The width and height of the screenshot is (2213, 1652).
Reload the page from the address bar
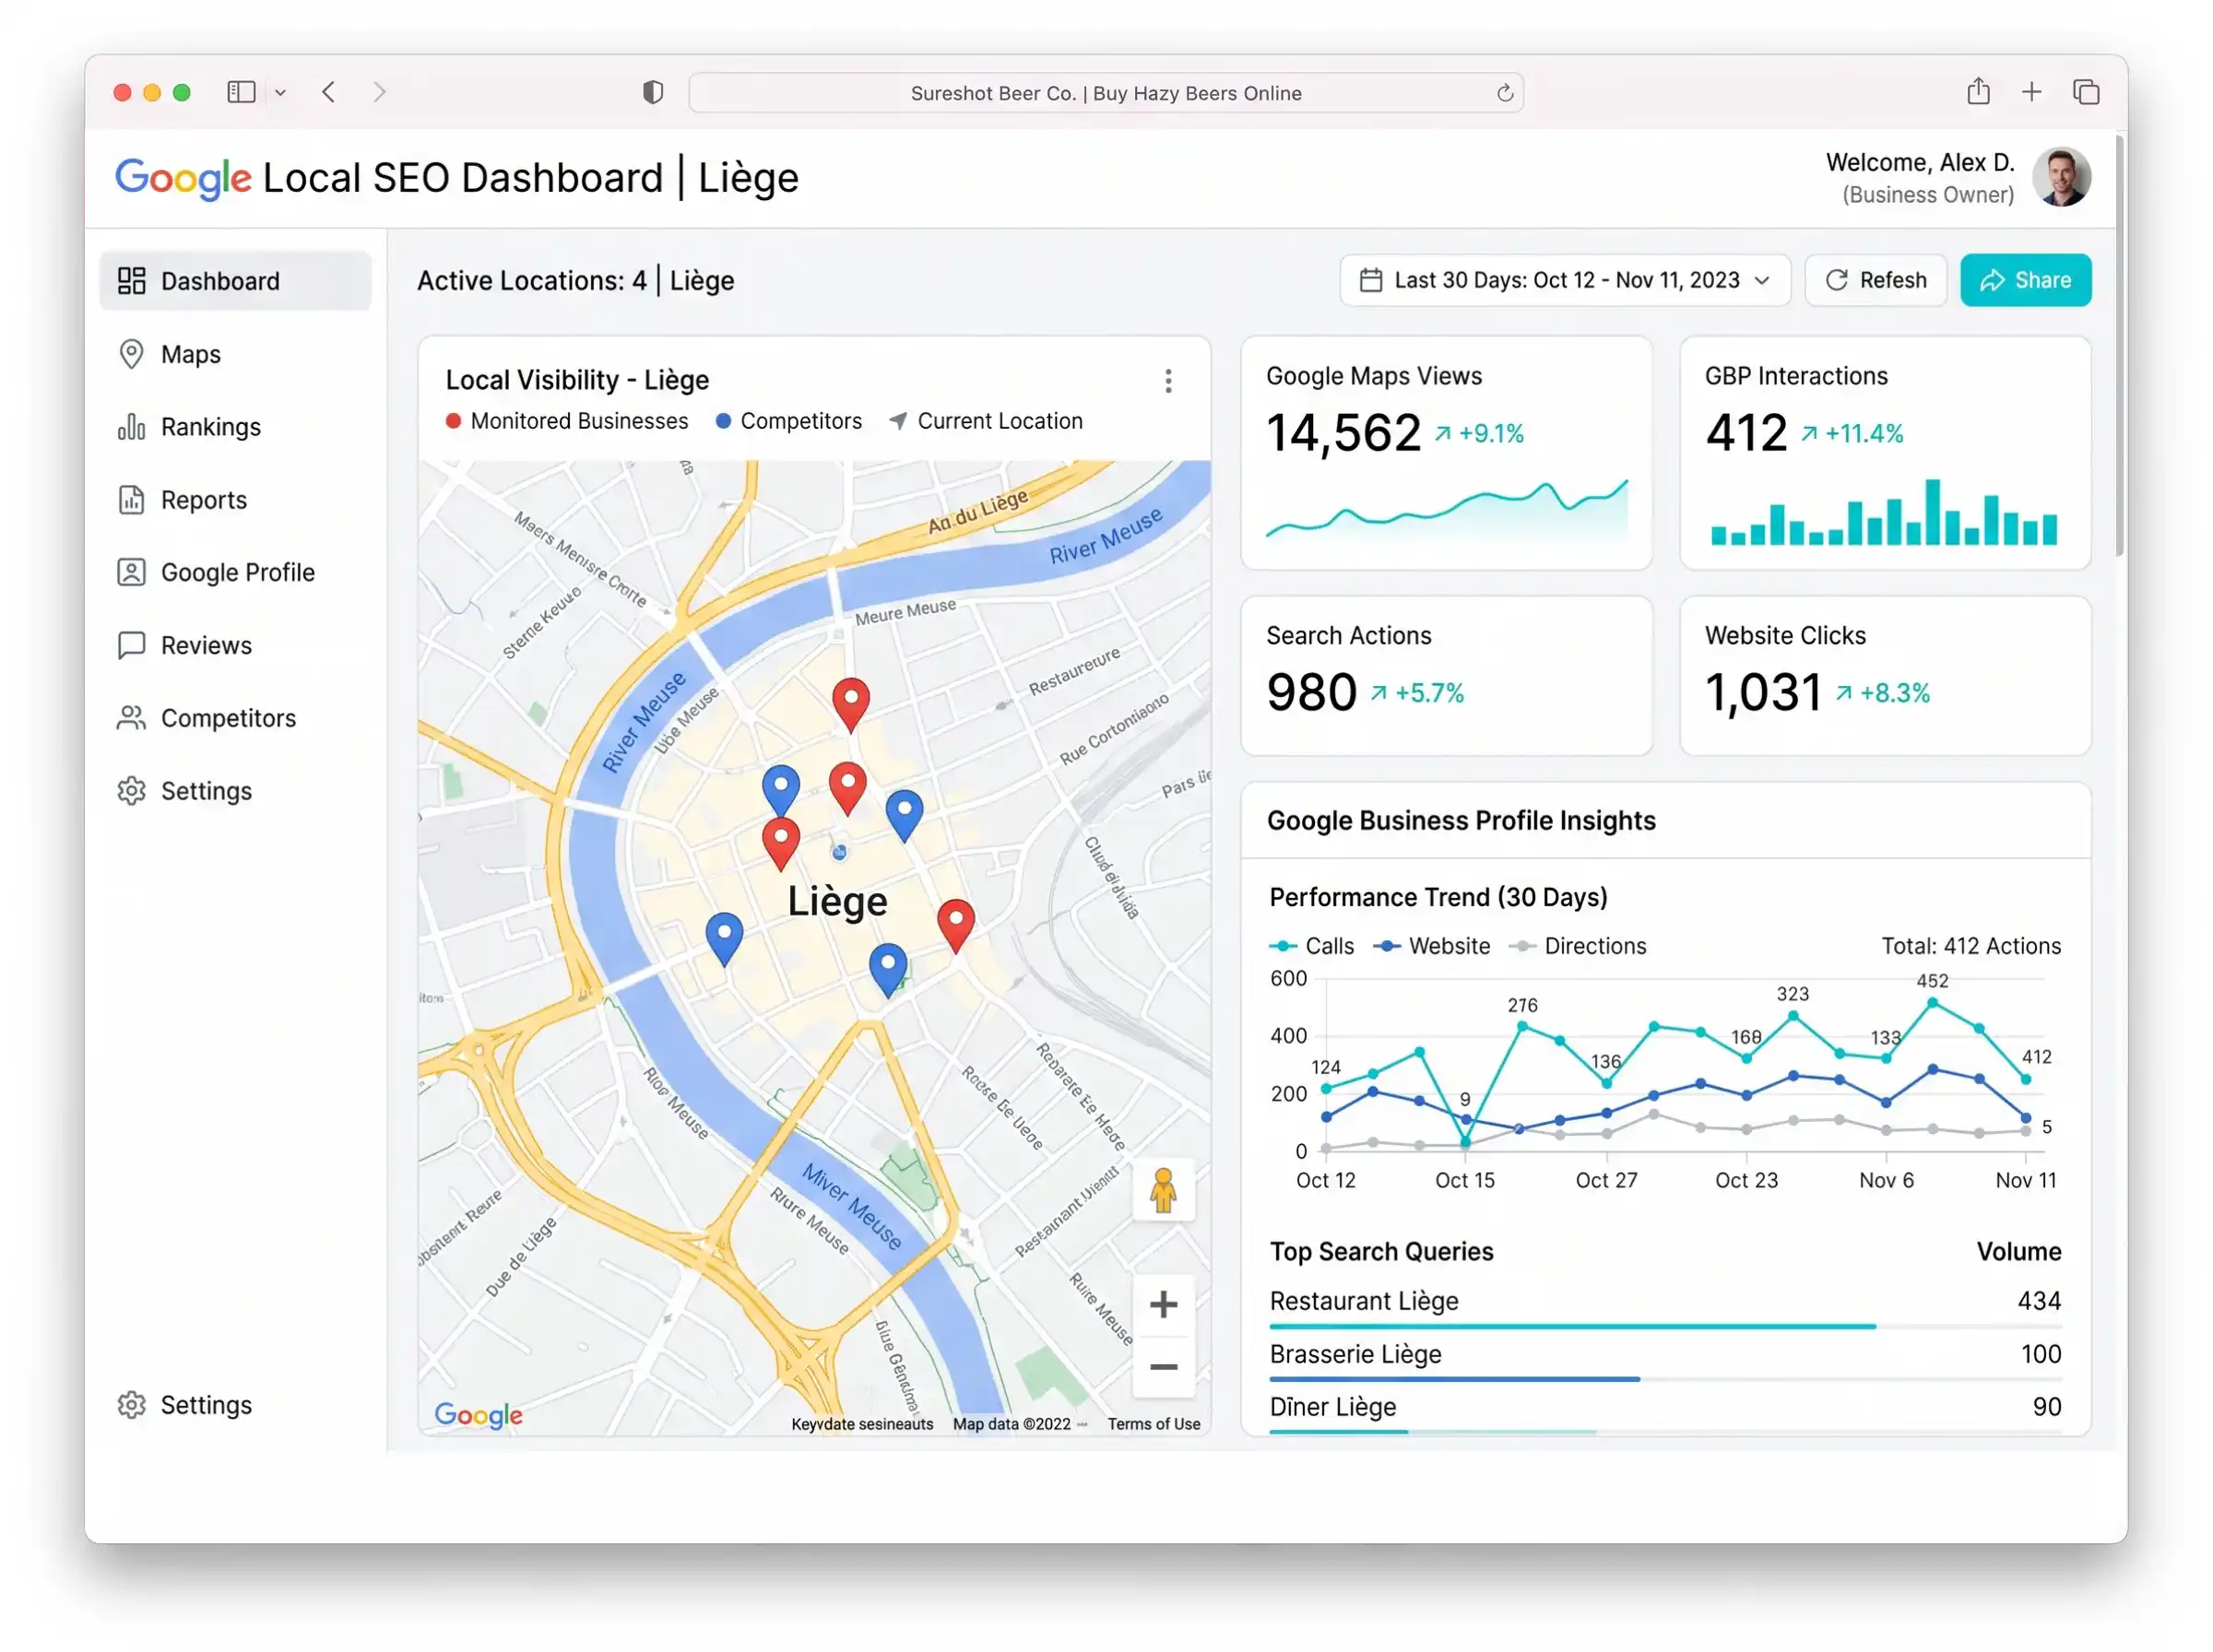pyautogui.click(x=1503, y=93)
